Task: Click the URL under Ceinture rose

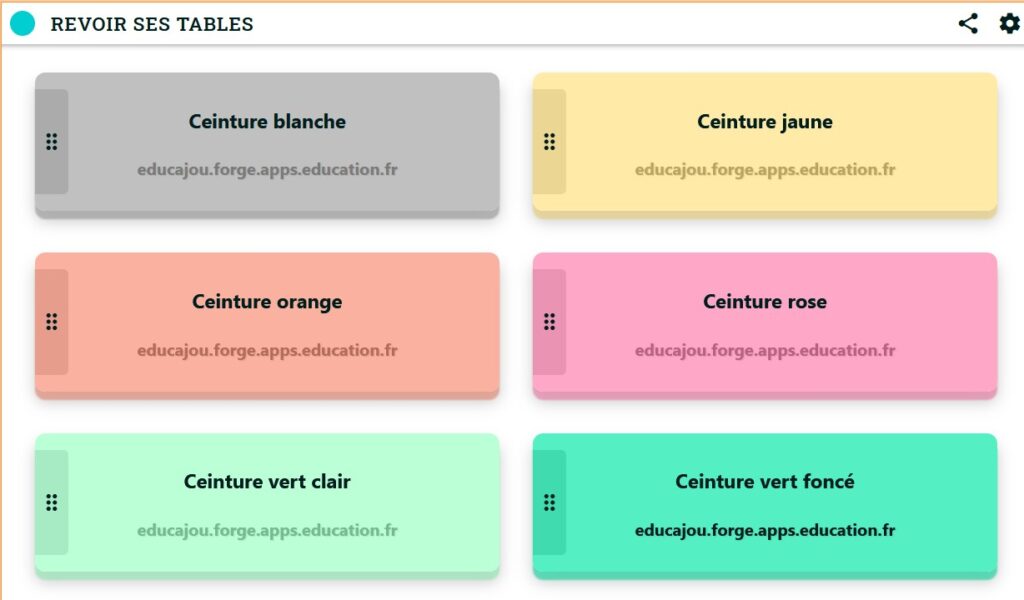Action: [x=765, y=351]
